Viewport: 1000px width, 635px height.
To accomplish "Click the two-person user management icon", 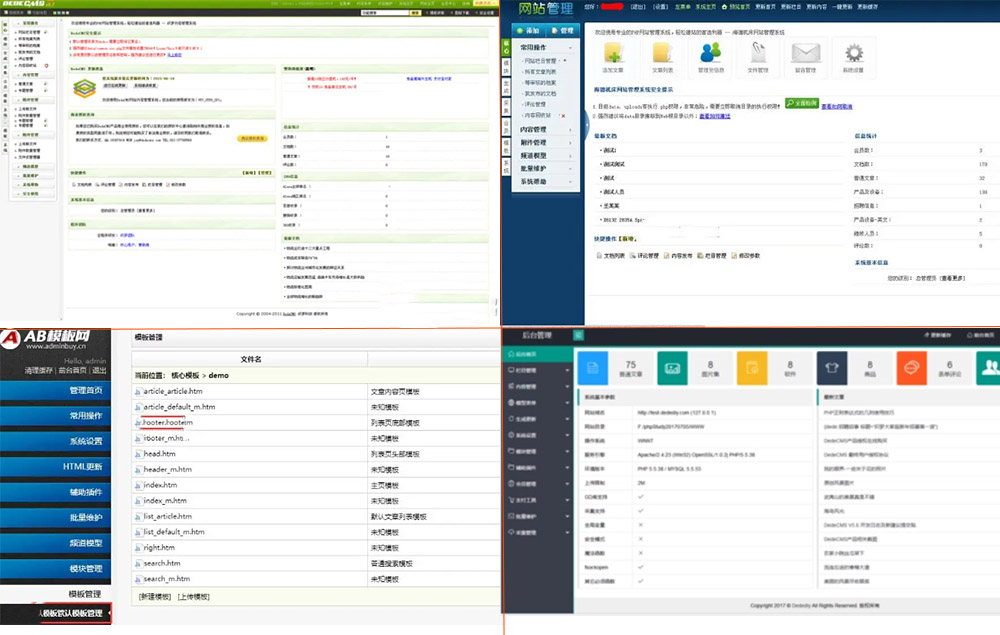I will (x=710, y=53).
